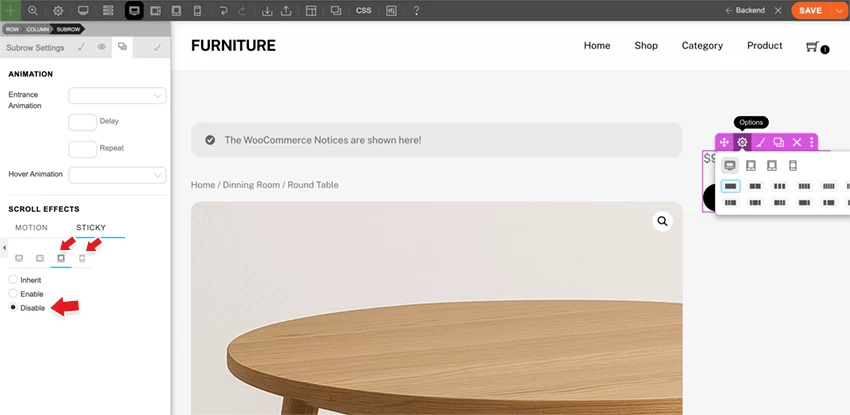Select mobile icon in column options popup

pos(793,165)
